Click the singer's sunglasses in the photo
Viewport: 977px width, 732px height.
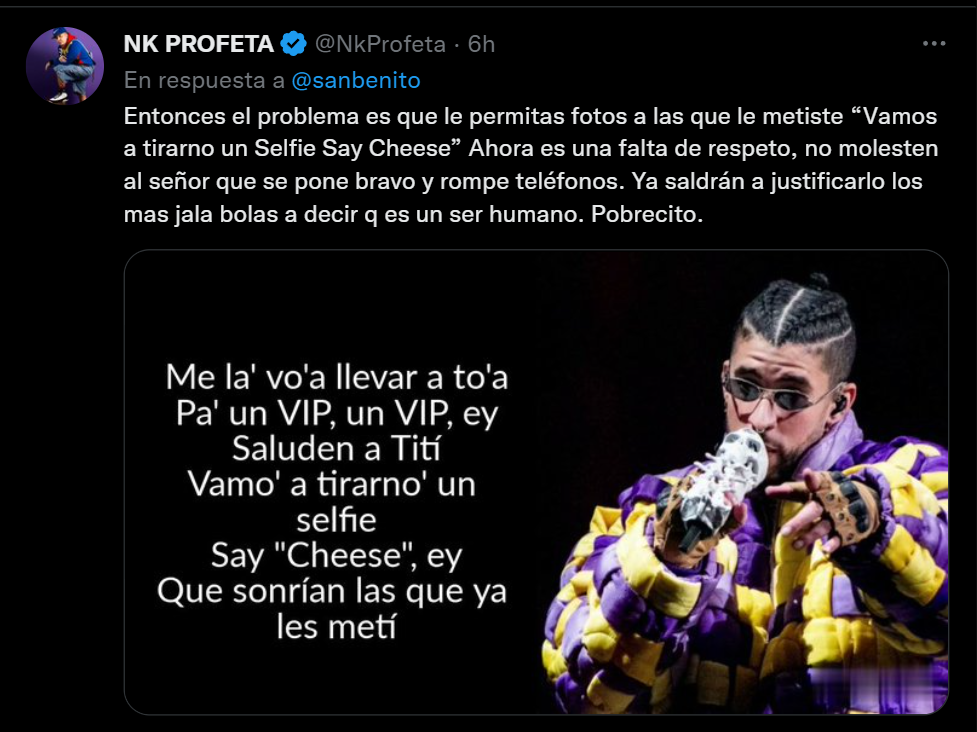click(768, 392)
